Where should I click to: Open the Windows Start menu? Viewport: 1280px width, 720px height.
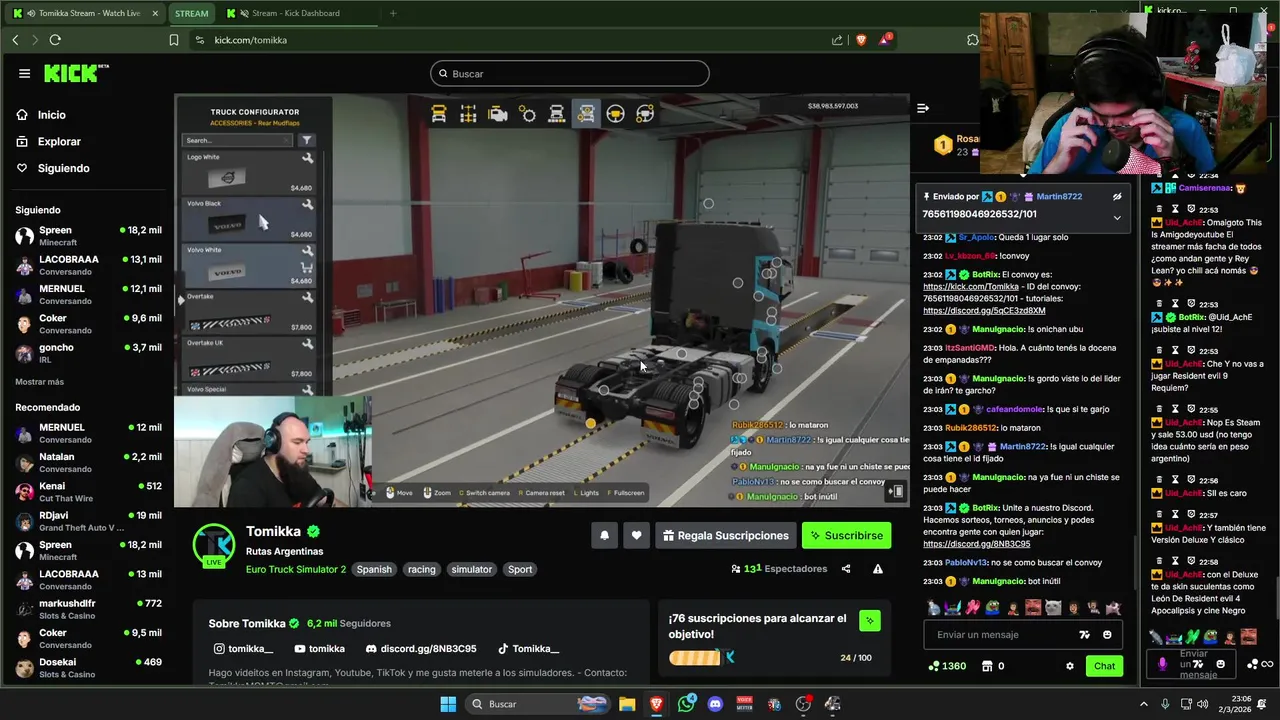[448, 704]
